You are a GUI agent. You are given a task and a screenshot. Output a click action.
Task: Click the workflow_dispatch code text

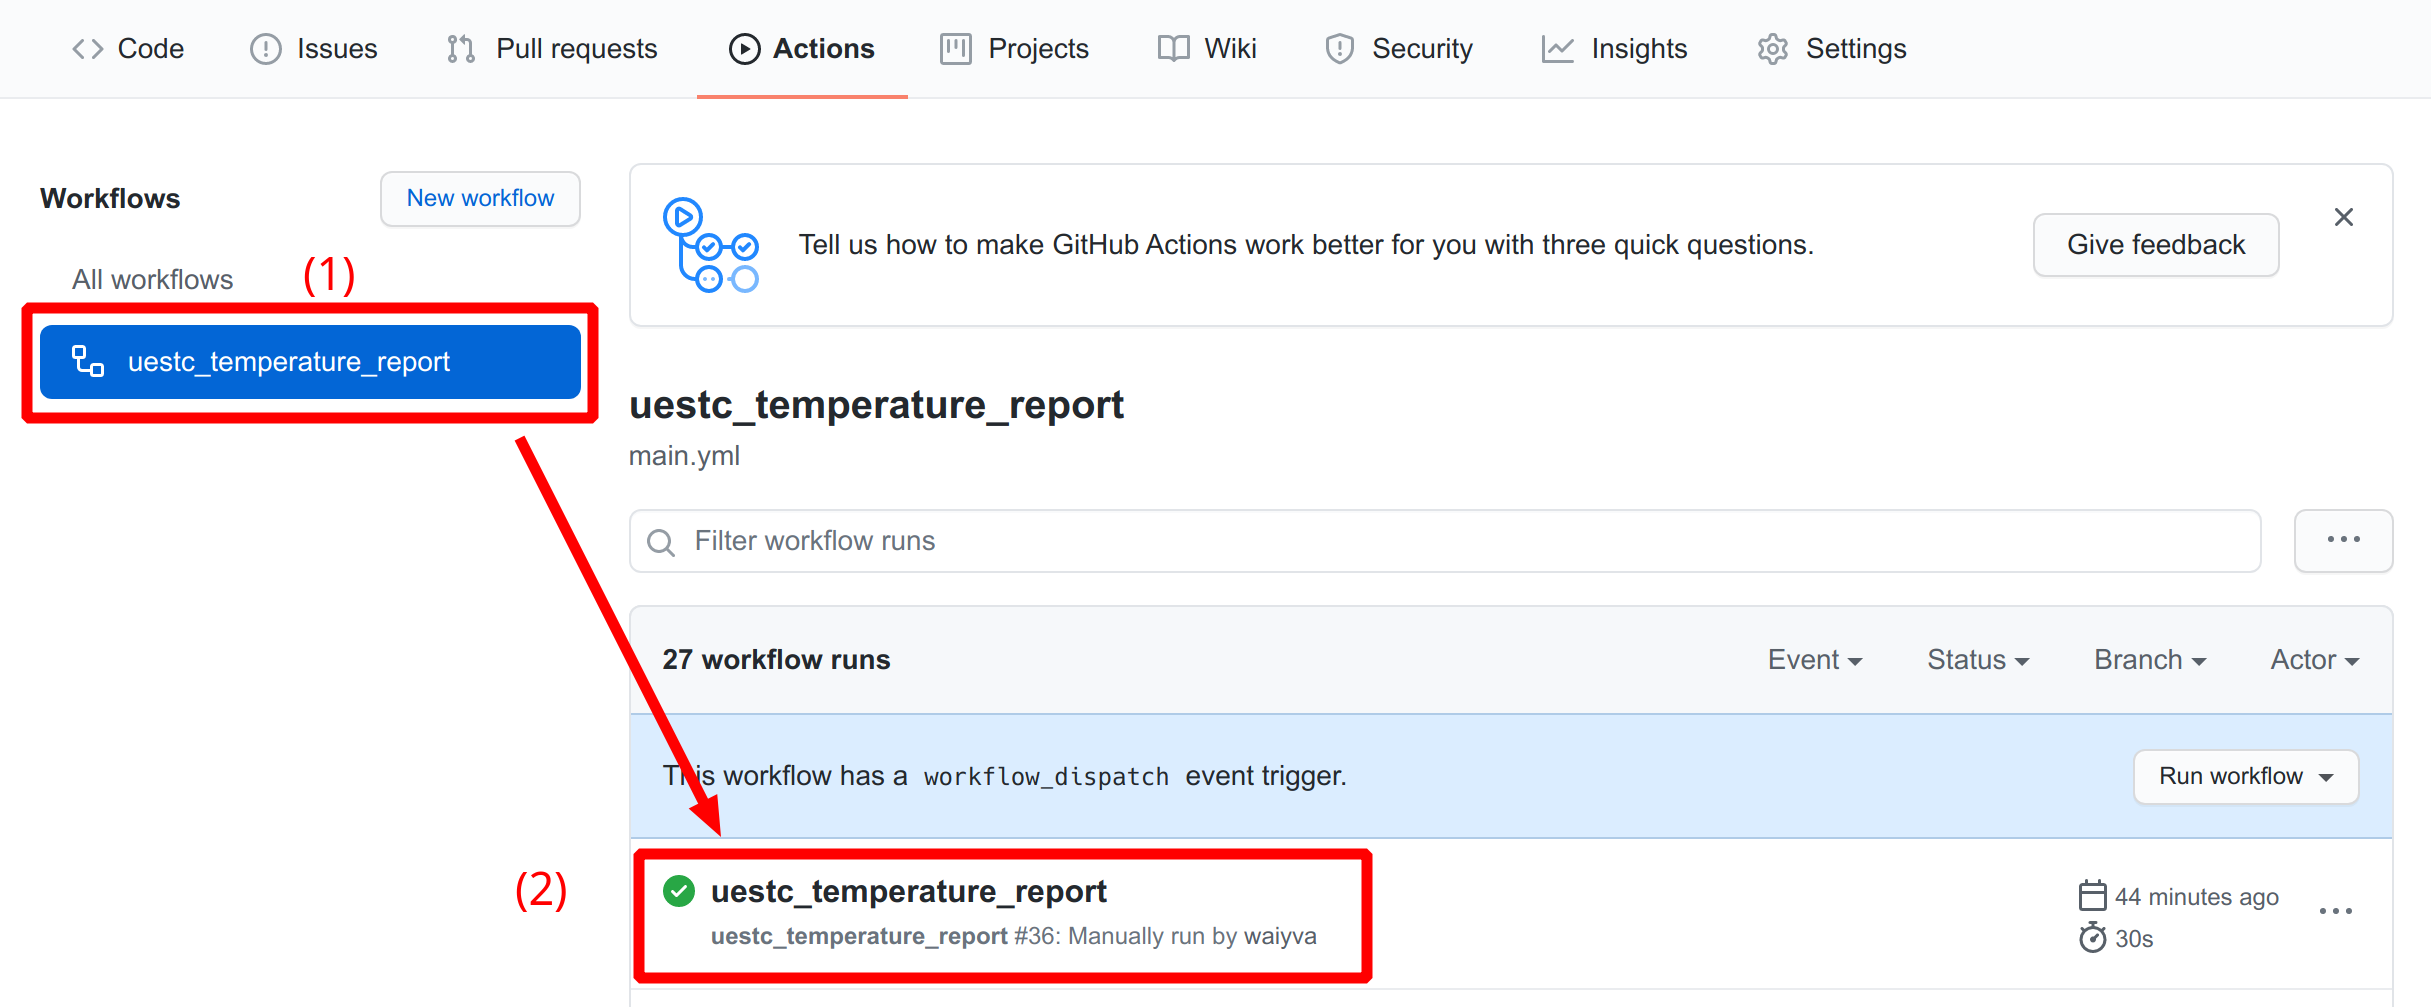[x=1046, y=777]
